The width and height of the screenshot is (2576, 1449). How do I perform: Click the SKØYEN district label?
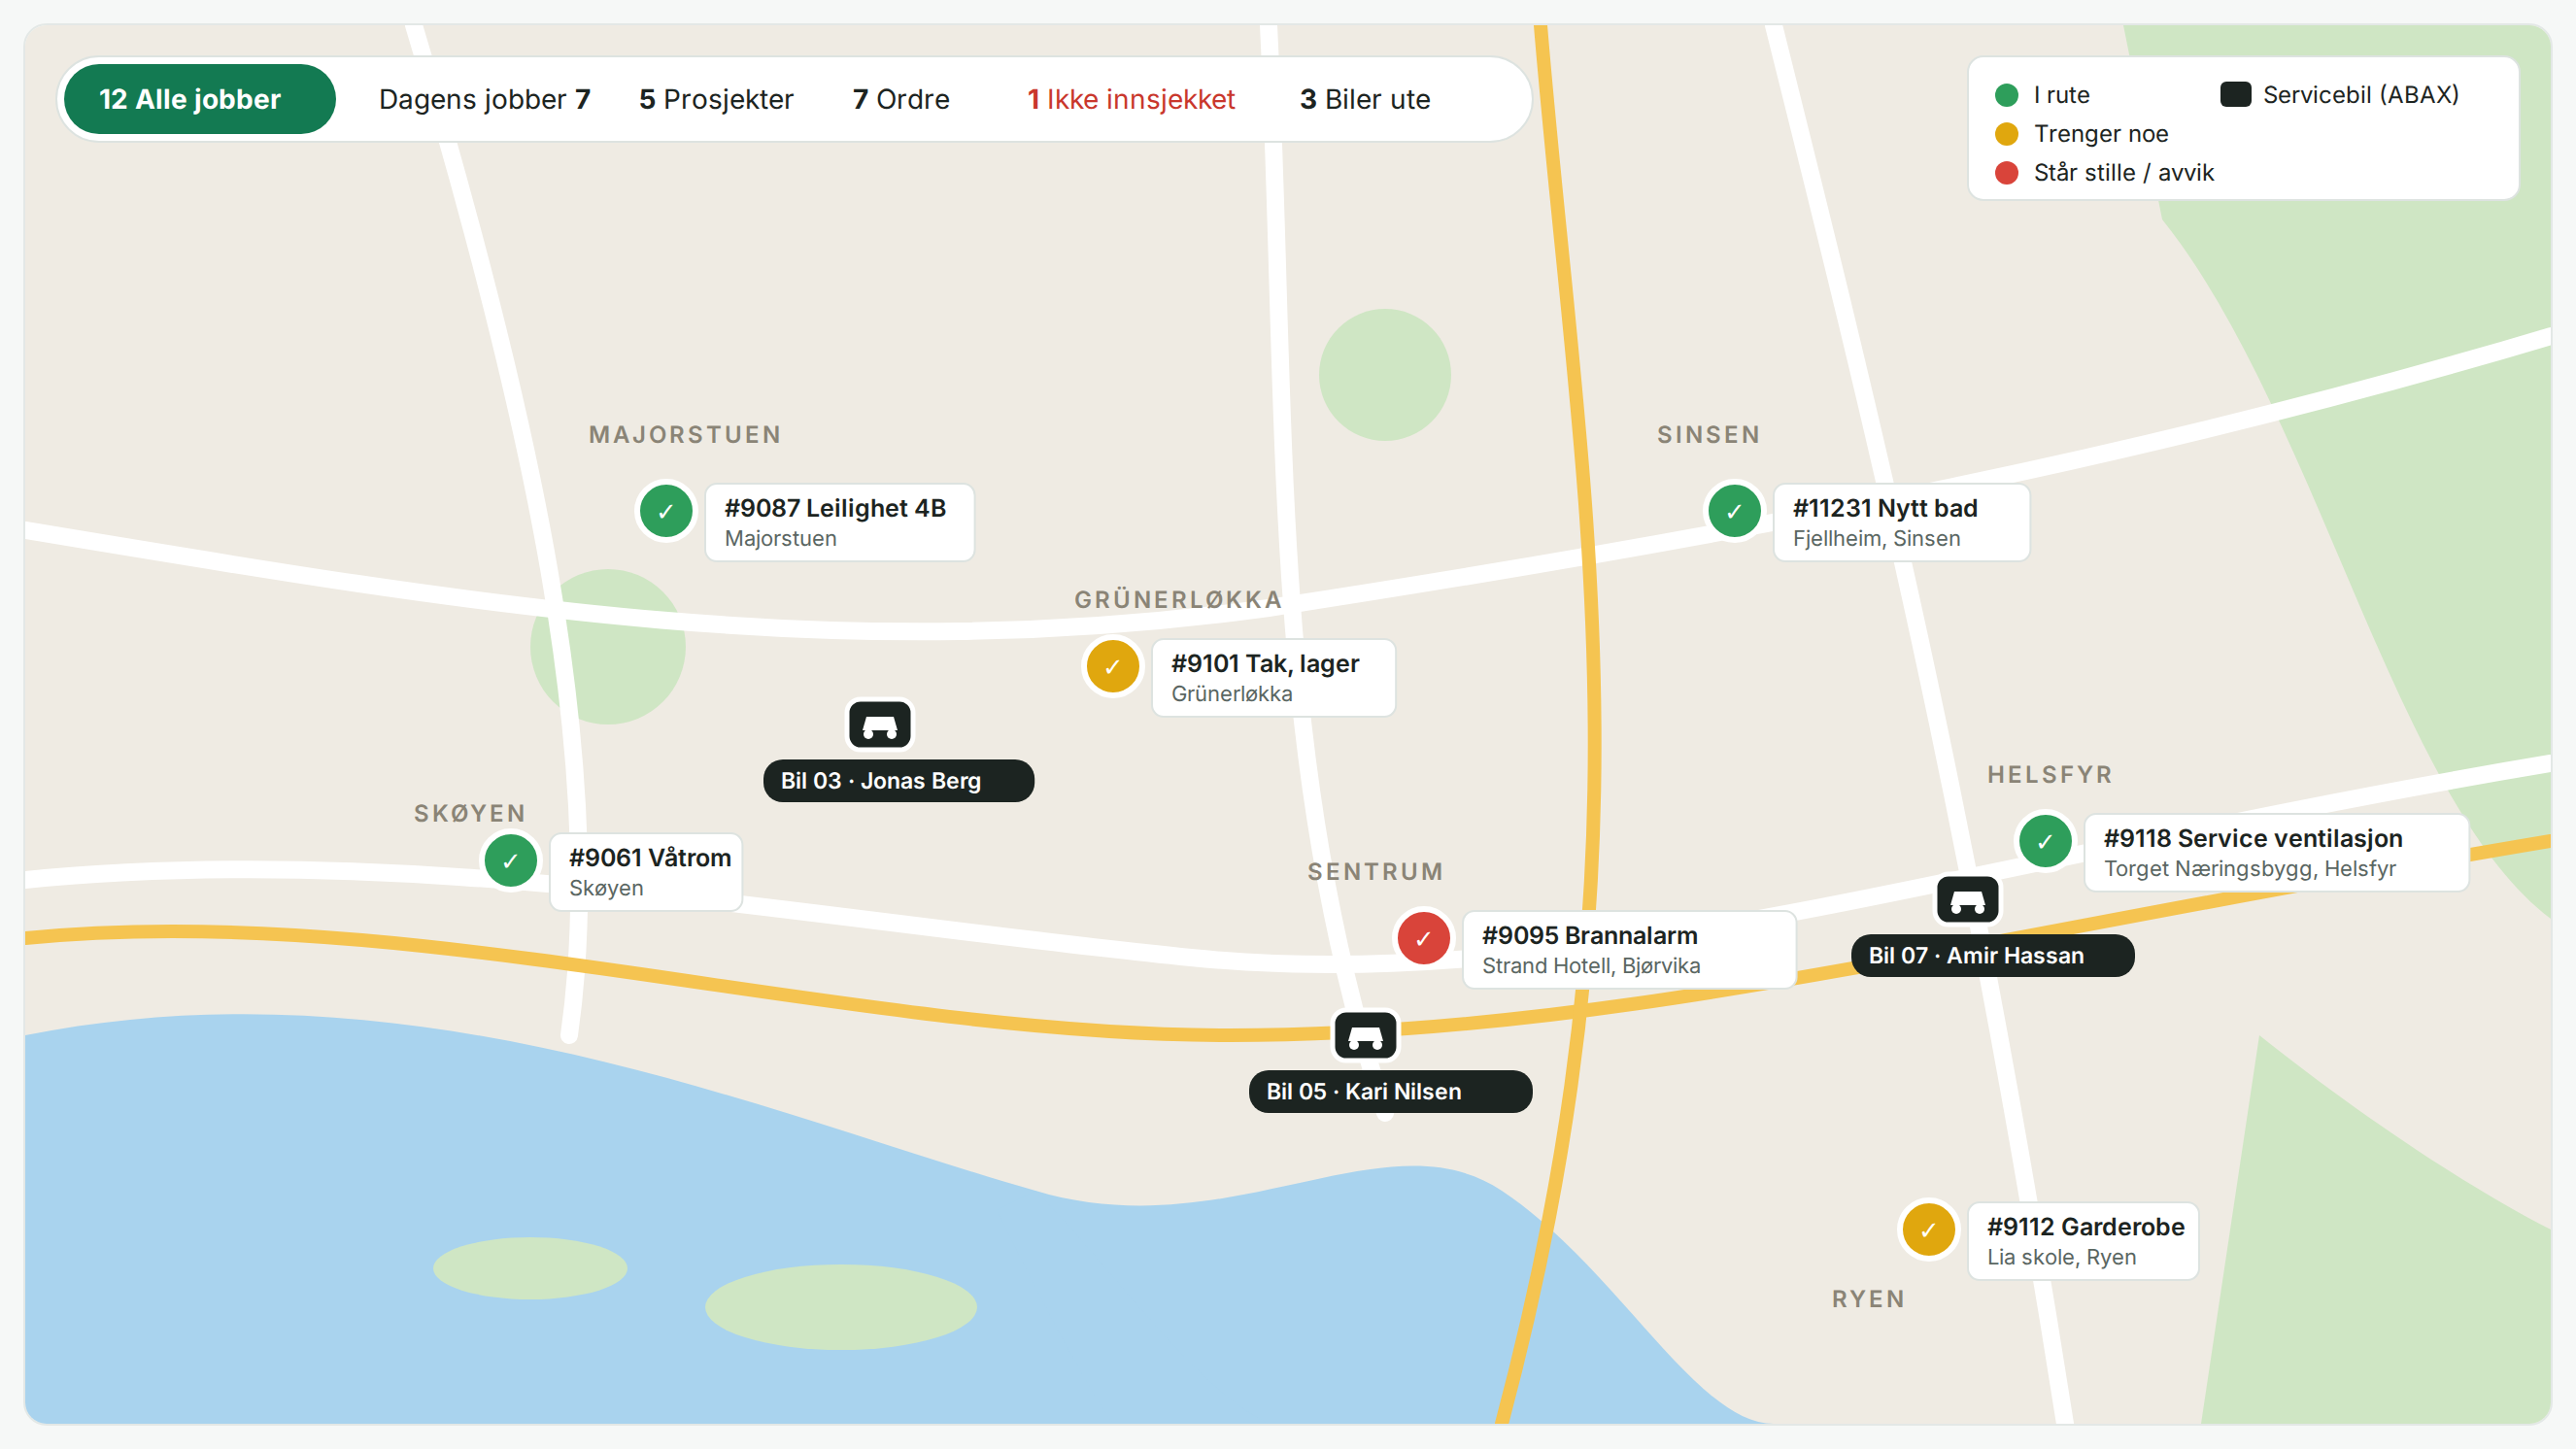tap(470, 813)
